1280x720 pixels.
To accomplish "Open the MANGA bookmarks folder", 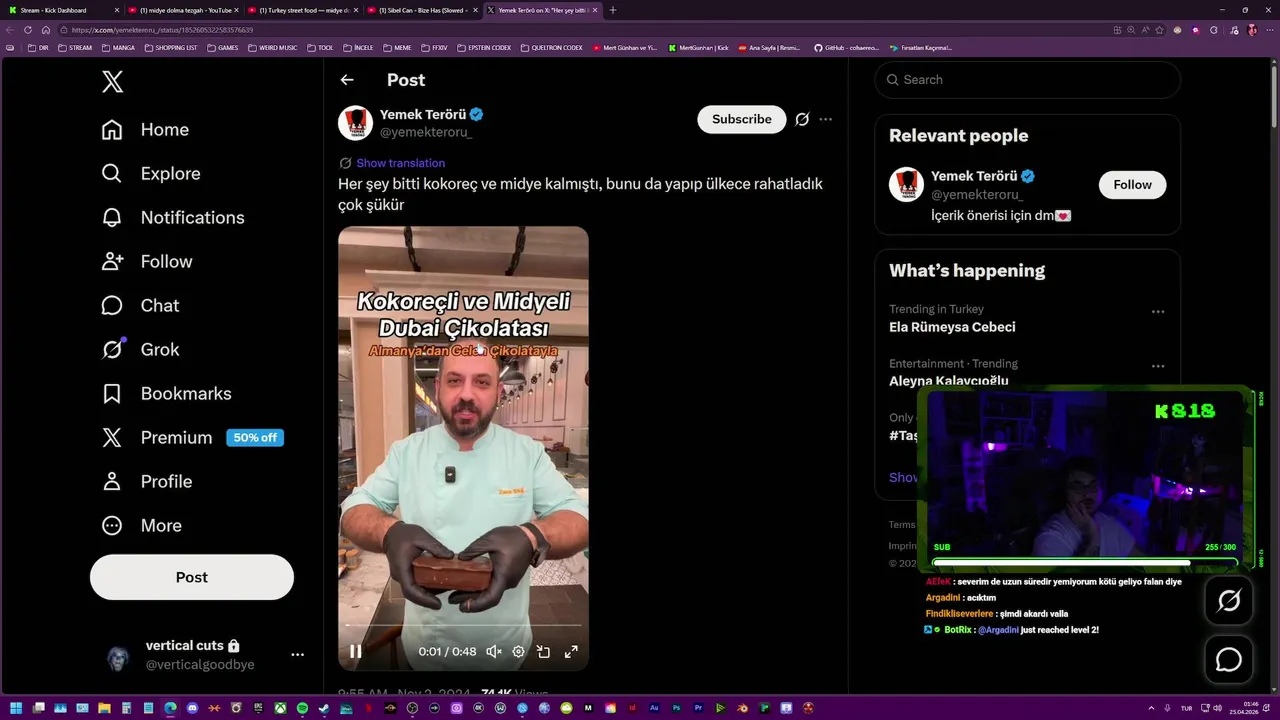I will click(118, 47).
